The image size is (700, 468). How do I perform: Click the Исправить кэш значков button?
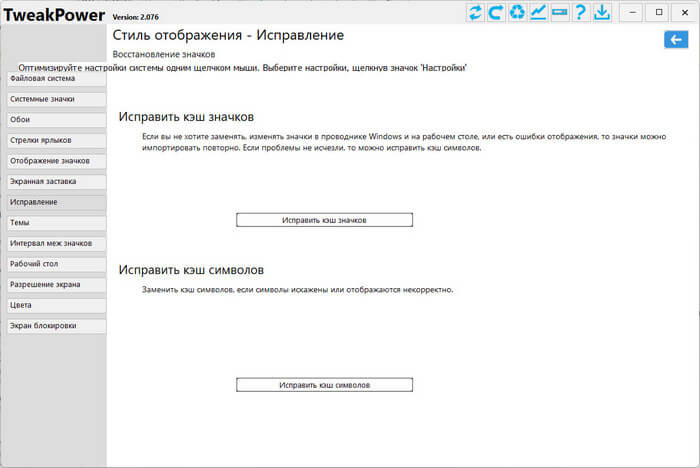pos(324,220)
